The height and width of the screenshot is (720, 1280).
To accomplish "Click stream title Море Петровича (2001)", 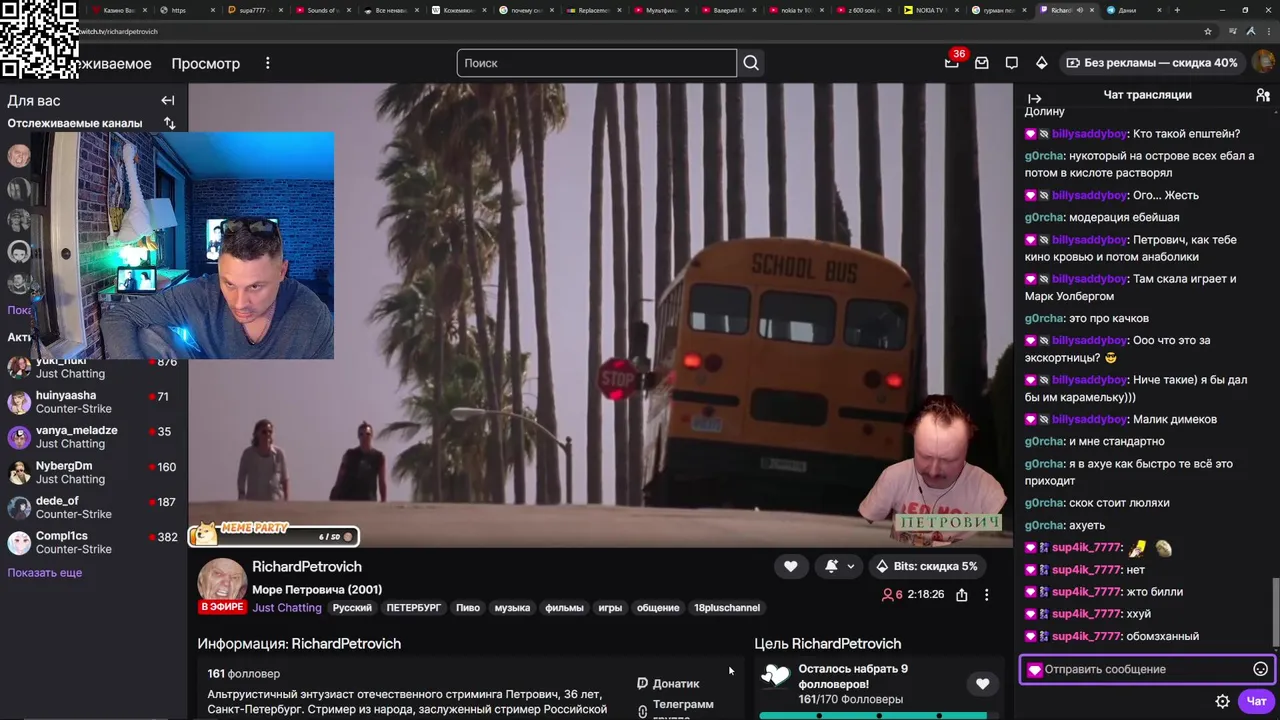I will [317, 590].
